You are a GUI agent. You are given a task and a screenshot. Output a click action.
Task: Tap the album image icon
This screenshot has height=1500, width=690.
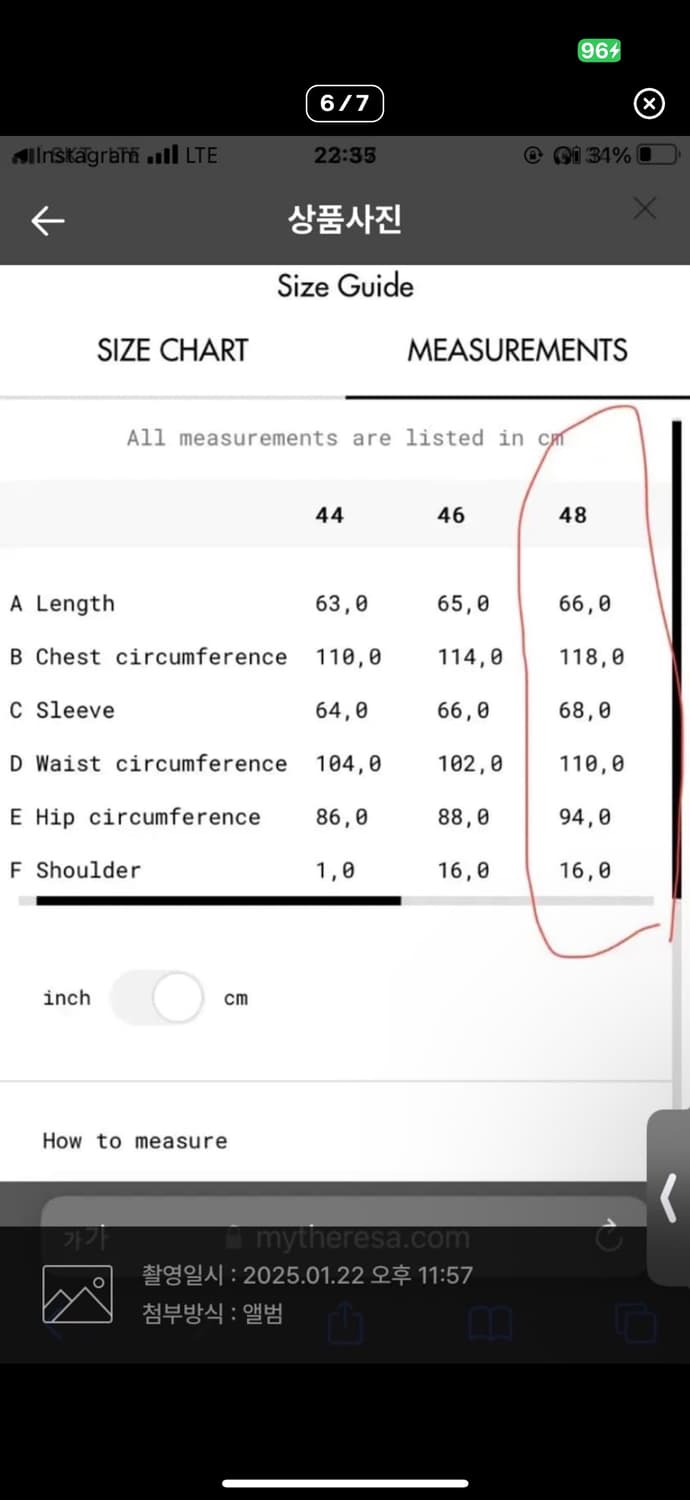77,1294
